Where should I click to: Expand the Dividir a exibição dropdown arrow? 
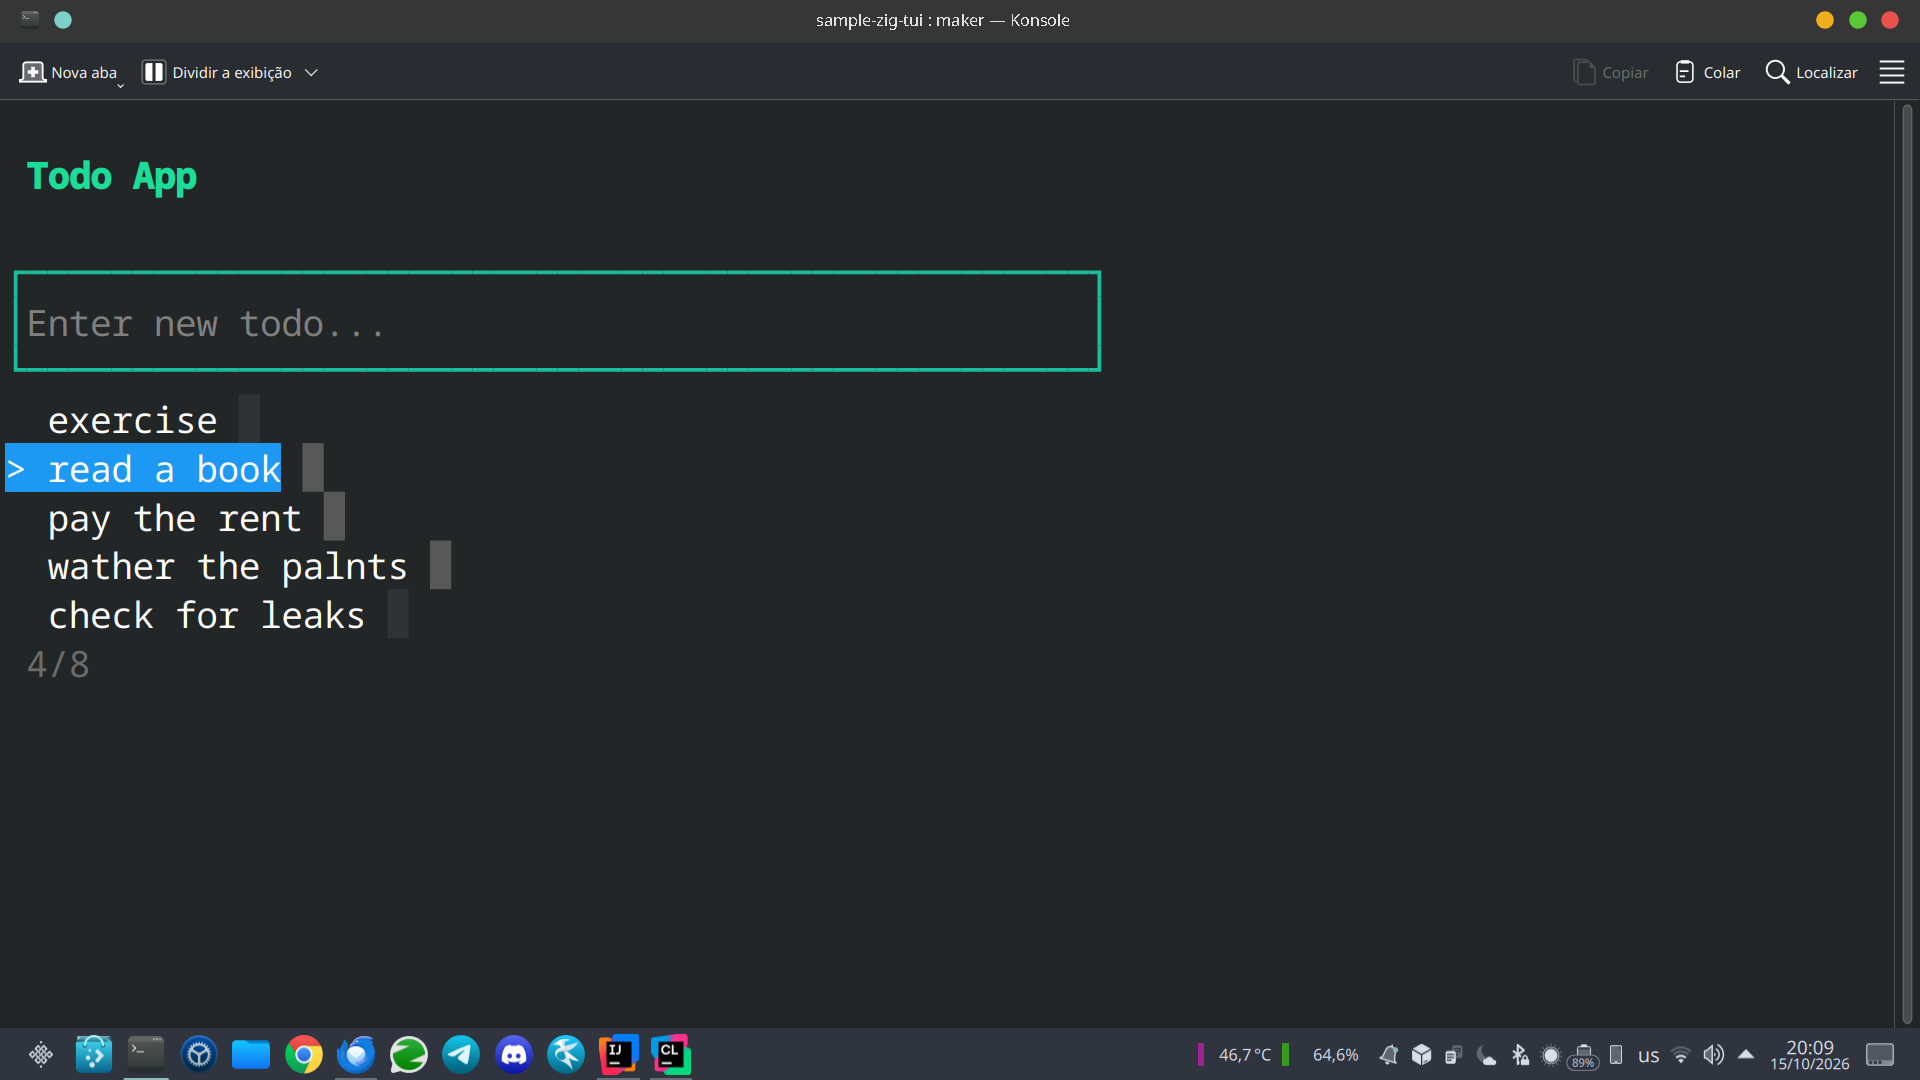311,72
